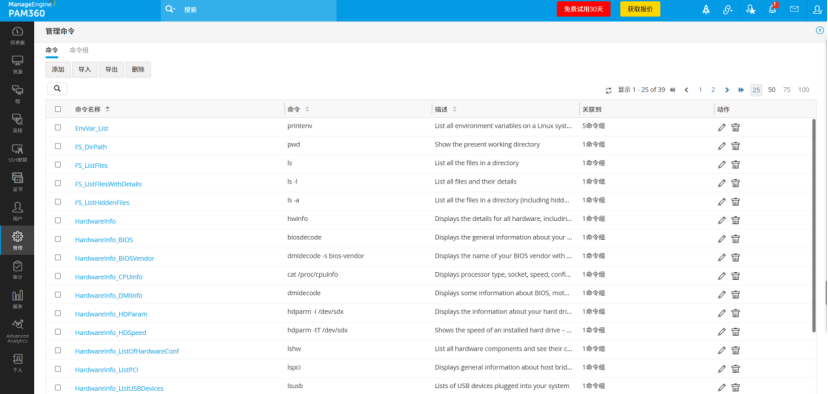Click the magnifier search button above table
This screenshot has width=828, height=394.
[57, 88]
